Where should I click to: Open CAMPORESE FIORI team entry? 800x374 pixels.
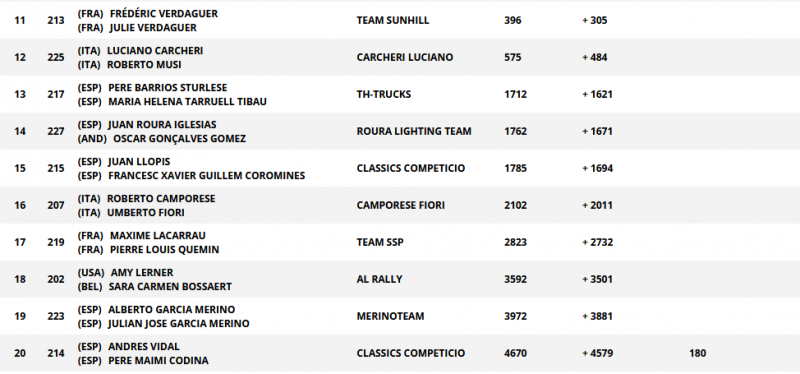(x=401, y=205)
